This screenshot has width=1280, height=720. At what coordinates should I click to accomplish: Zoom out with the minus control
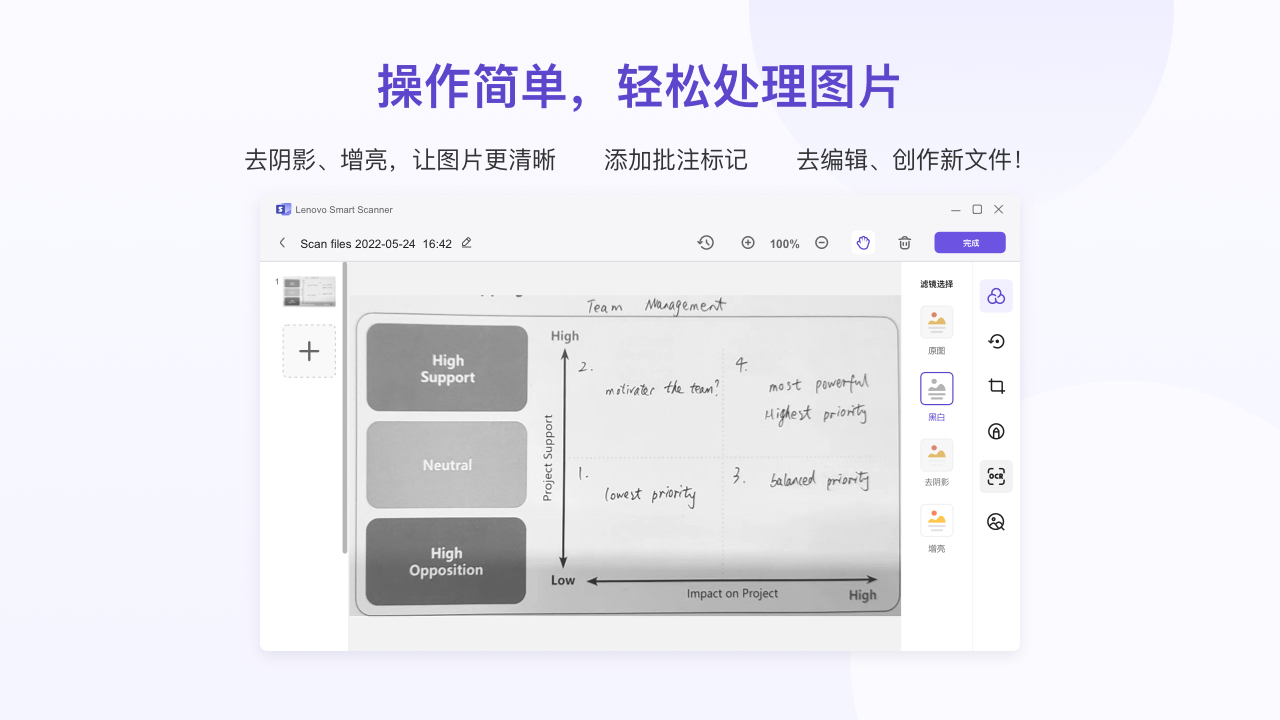coord(821,242)
